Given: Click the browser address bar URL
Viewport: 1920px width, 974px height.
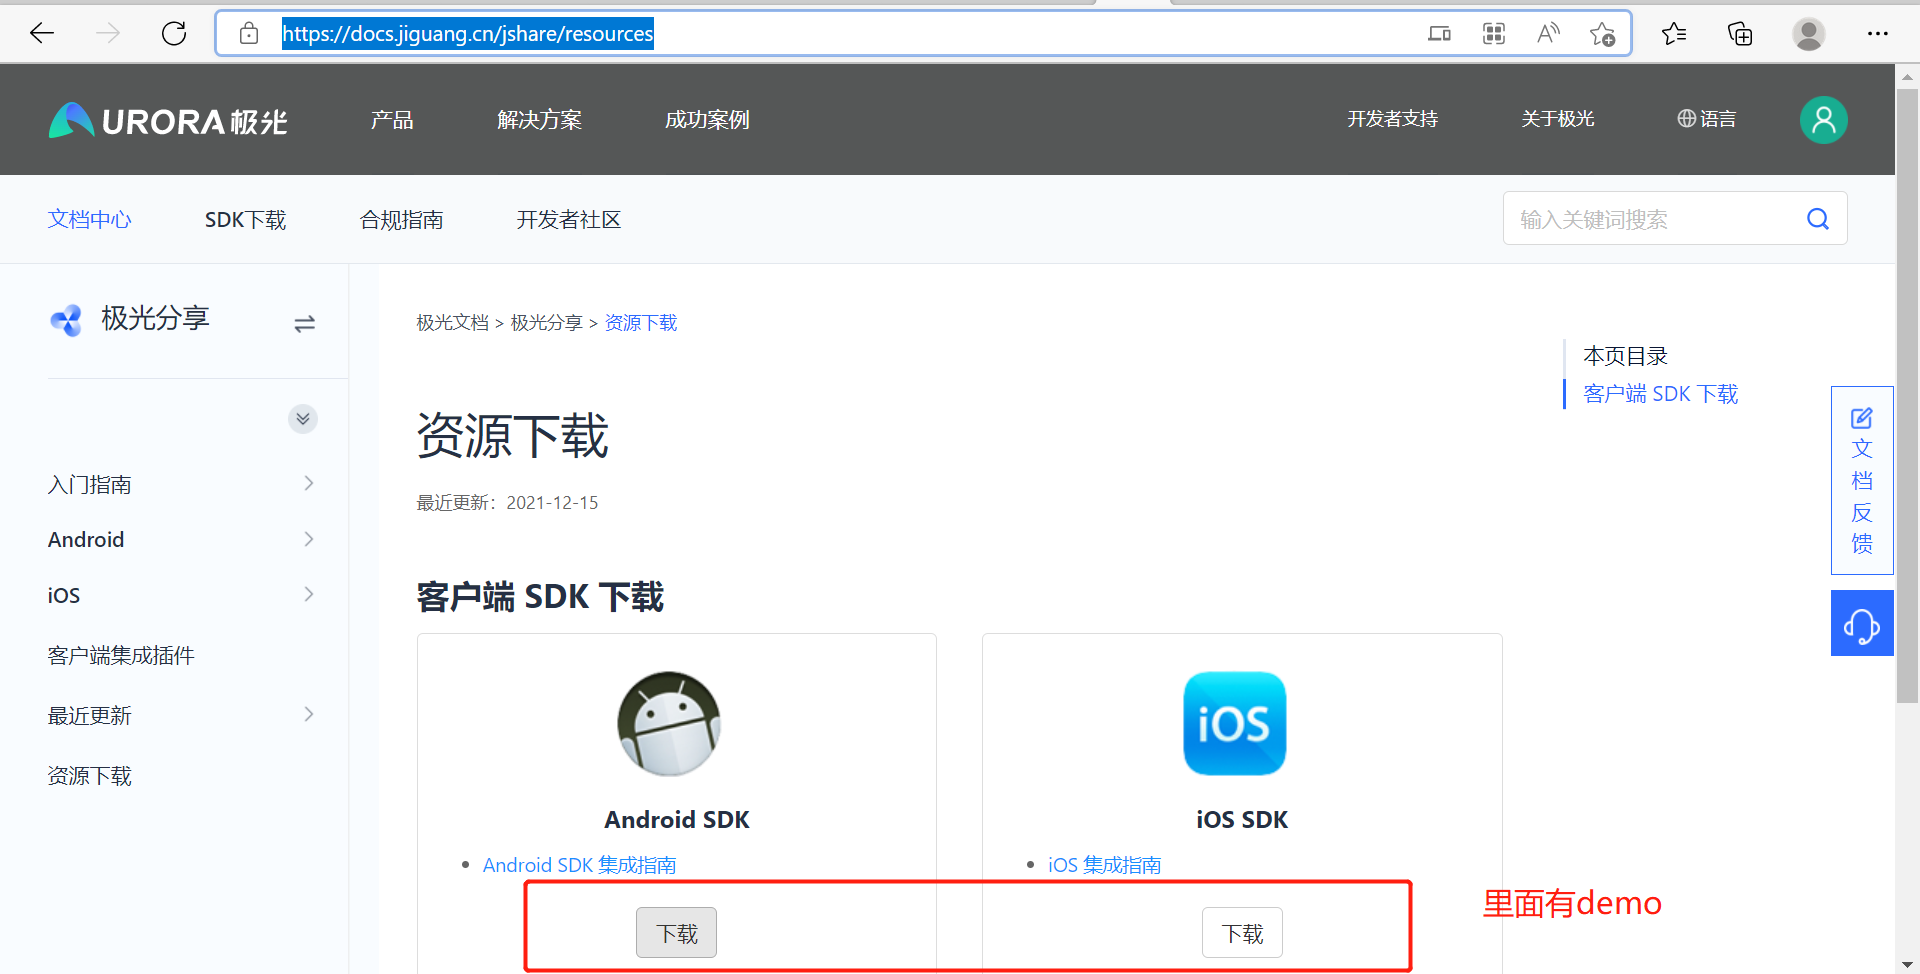Looking at the screenshot, I should tap(467, 34).
